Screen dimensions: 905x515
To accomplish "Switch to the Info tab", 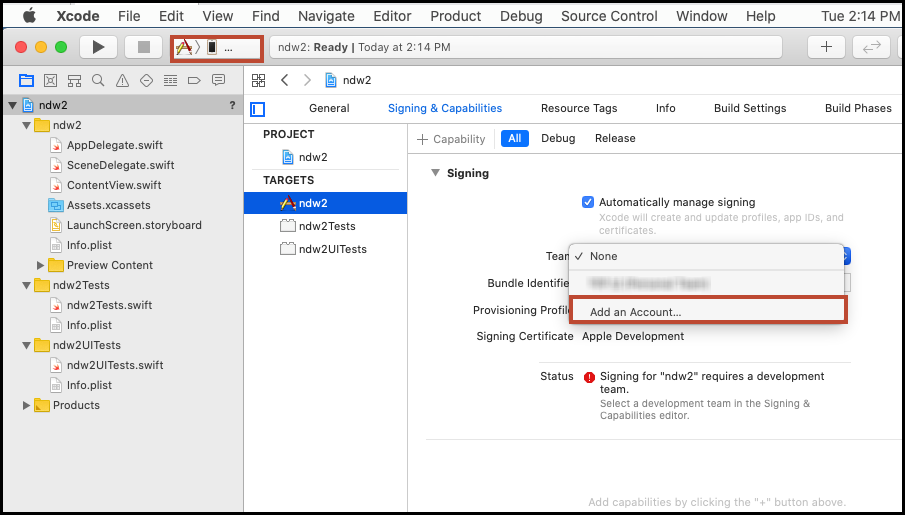I will [665, 109].
